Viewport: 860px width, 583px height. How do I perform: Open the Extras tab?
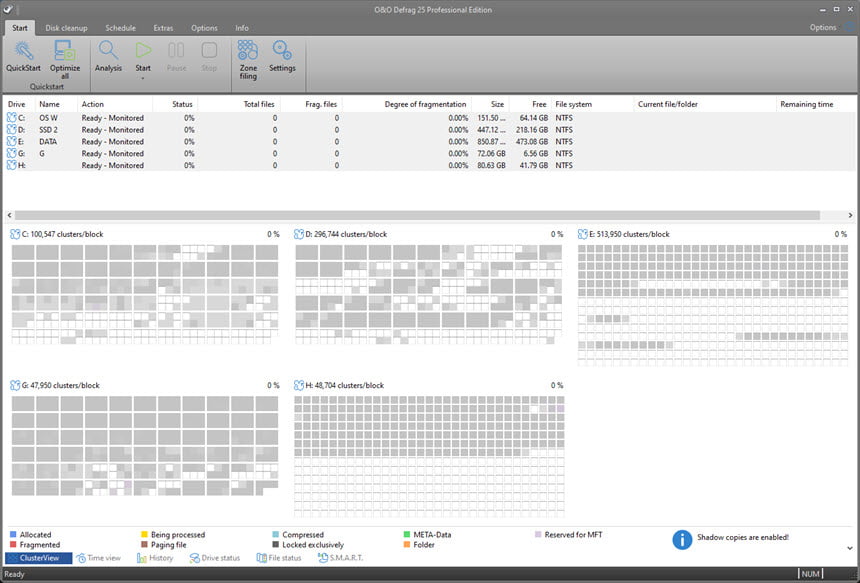coord(163,28)
